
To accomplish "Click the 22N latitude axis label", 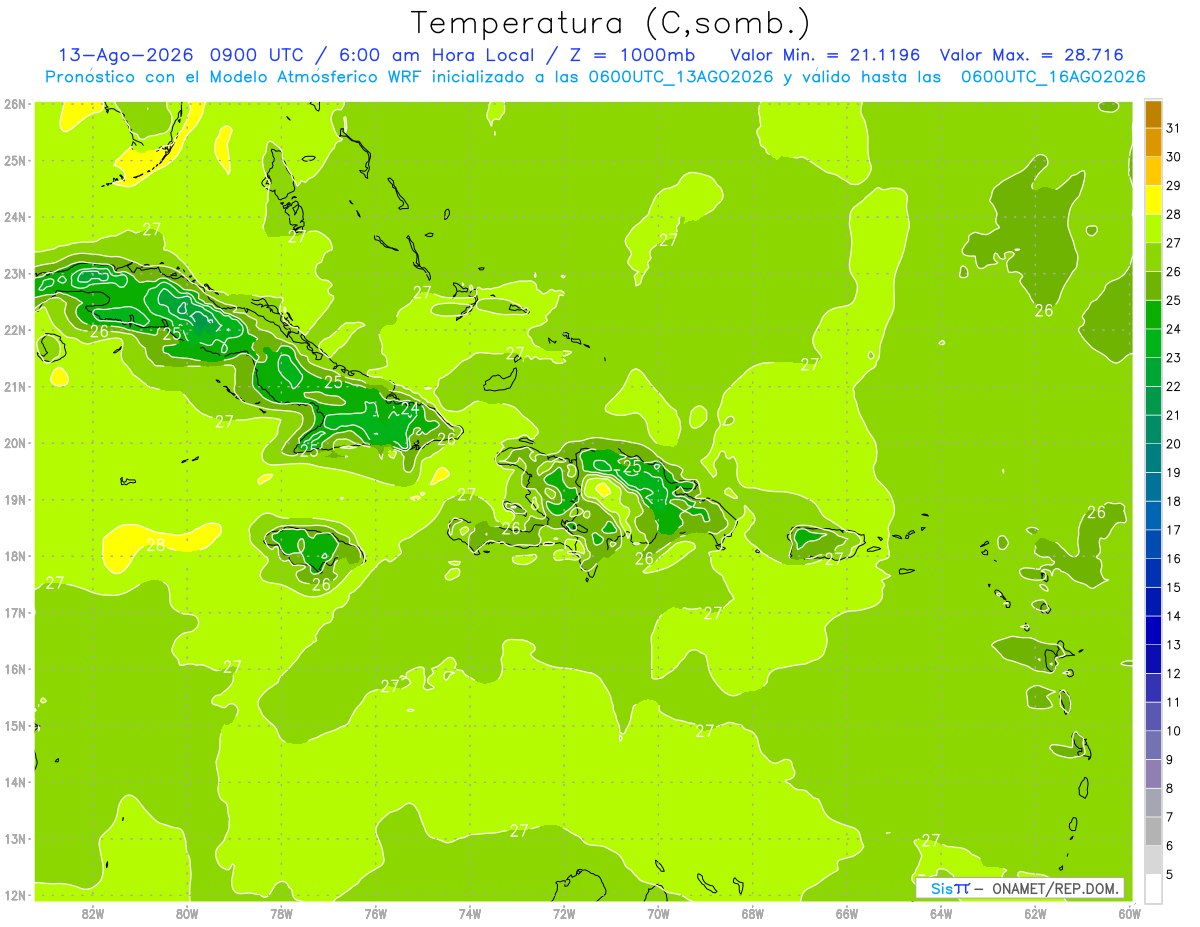I will click(15, 330).
